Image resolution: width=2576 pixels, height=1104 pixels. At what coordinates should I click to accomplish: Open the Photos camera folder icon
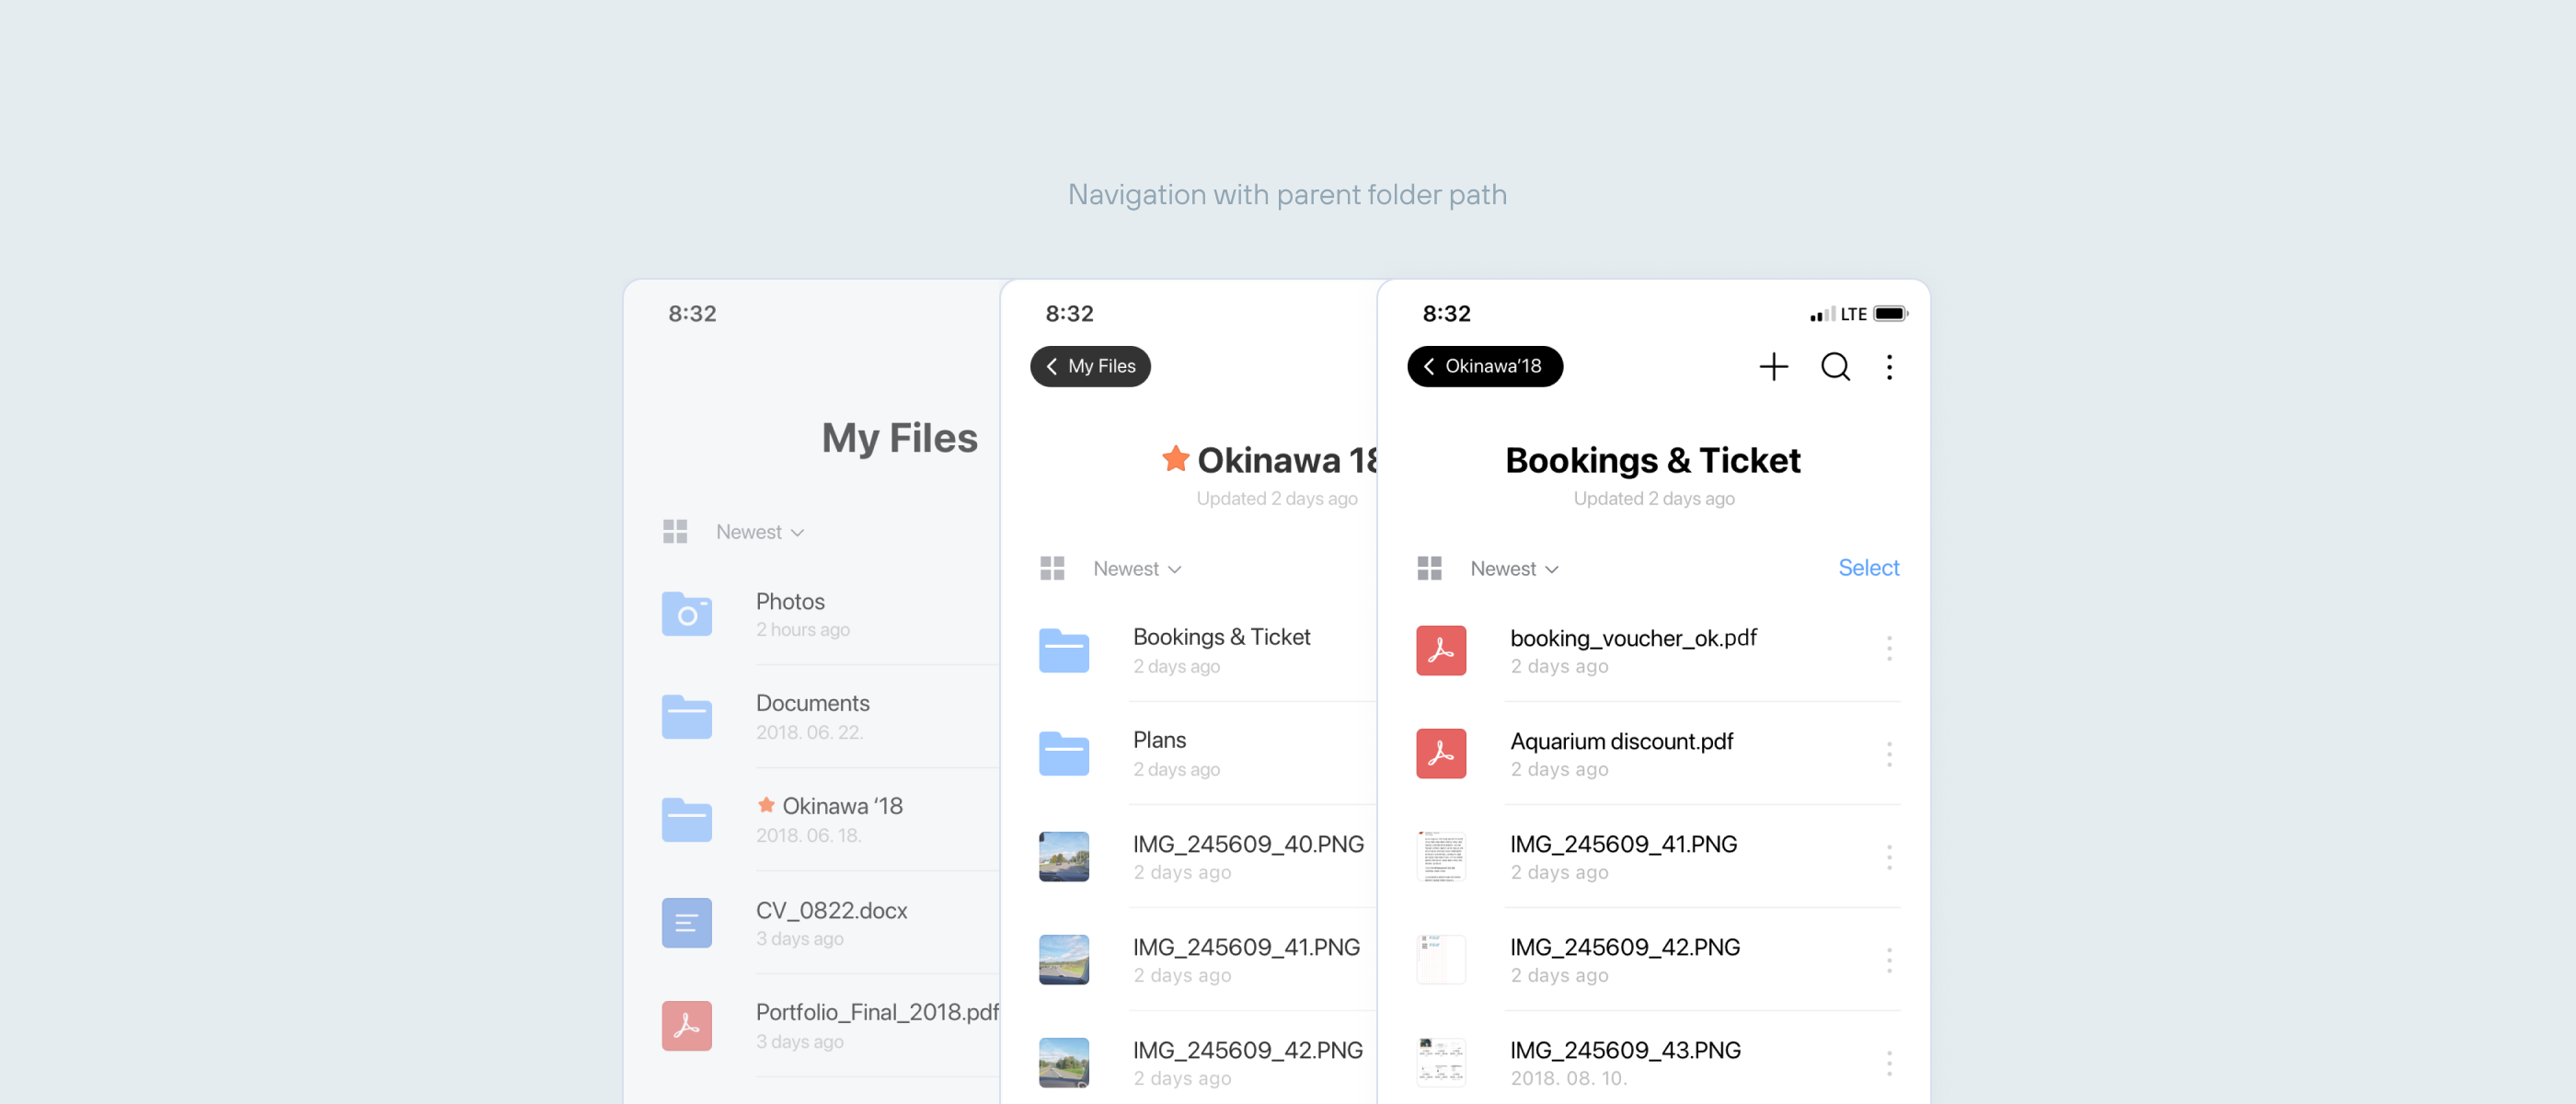[x=686, y=614]
